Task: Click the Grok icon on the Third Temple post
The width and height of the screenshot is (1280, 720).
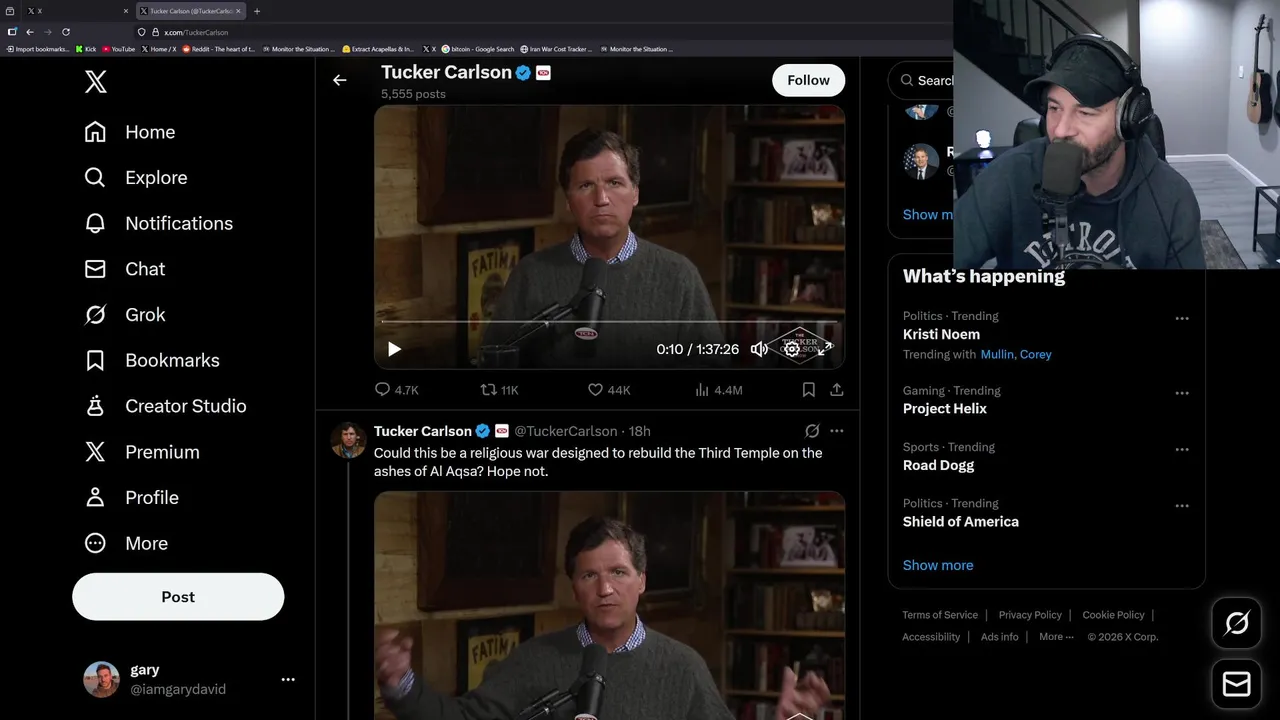Action: click(x=812, y=431)
